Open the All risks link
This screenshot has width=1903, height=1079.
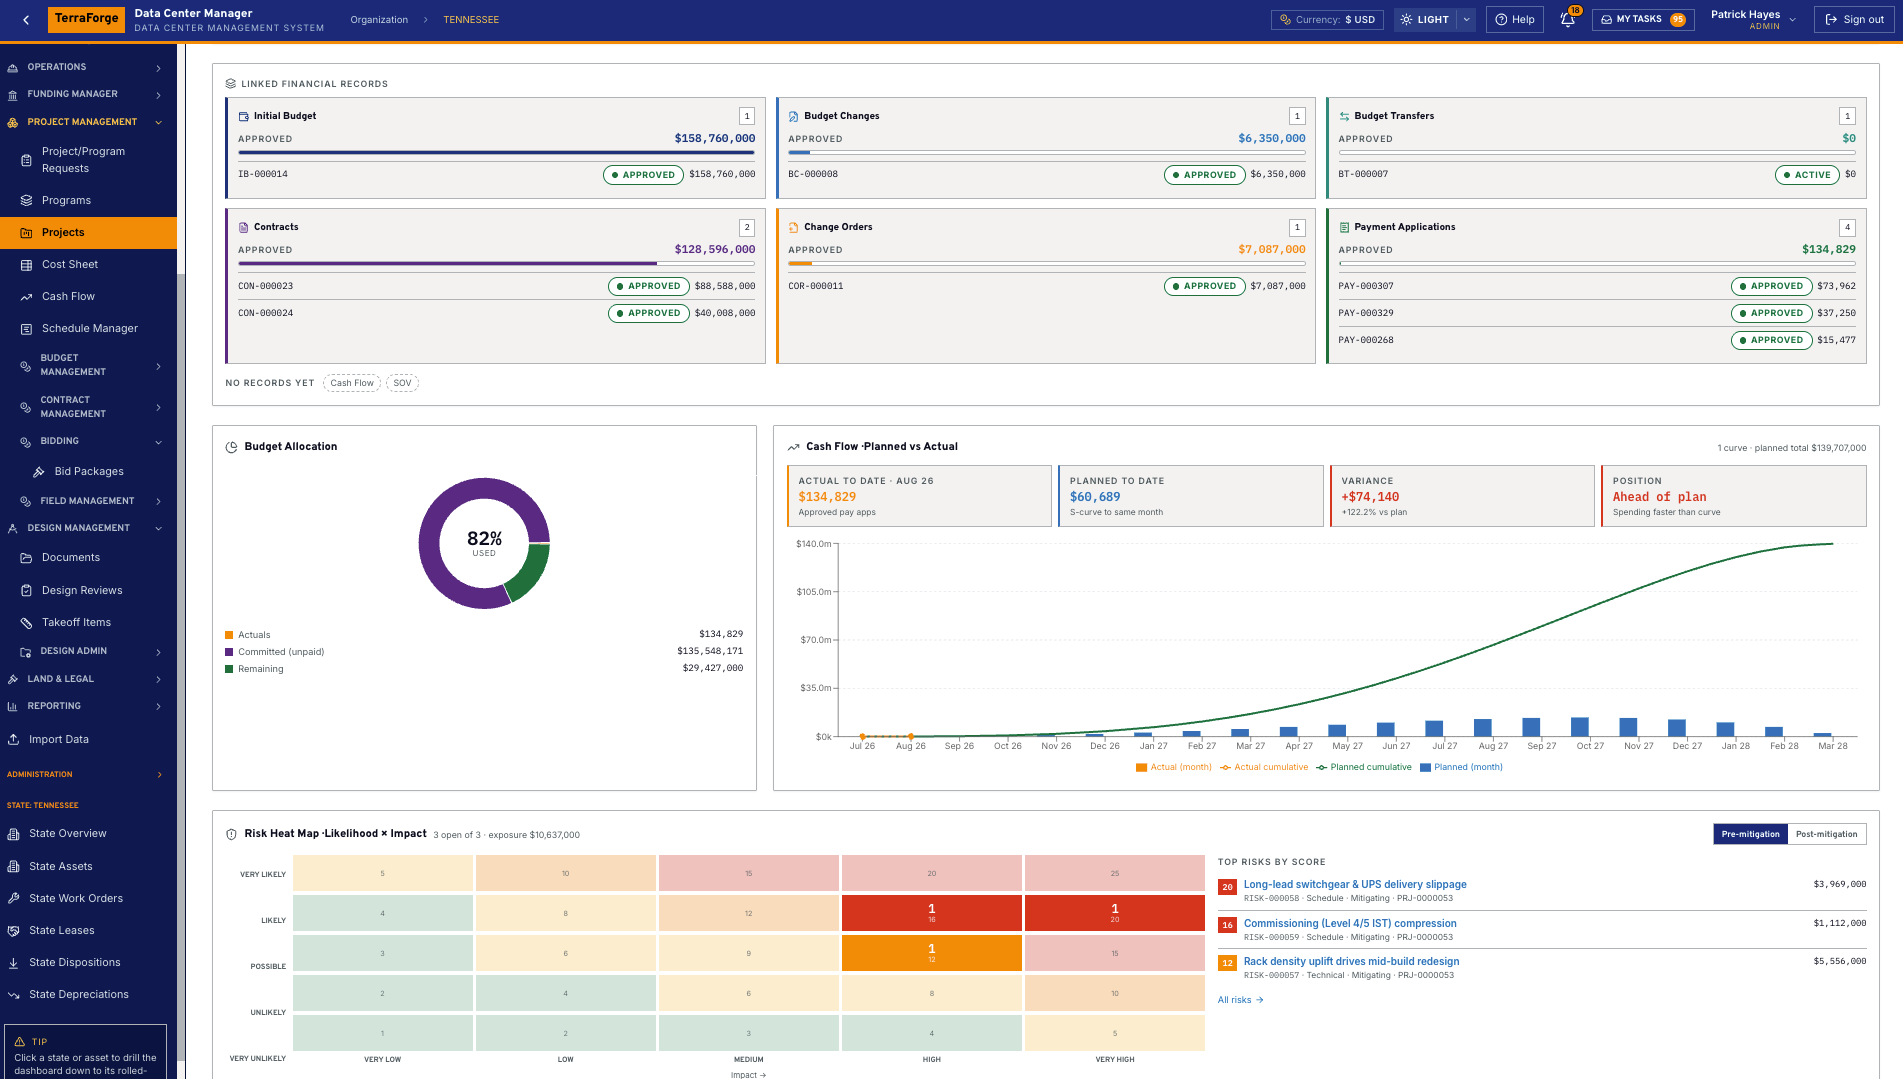(1241, 1000)
